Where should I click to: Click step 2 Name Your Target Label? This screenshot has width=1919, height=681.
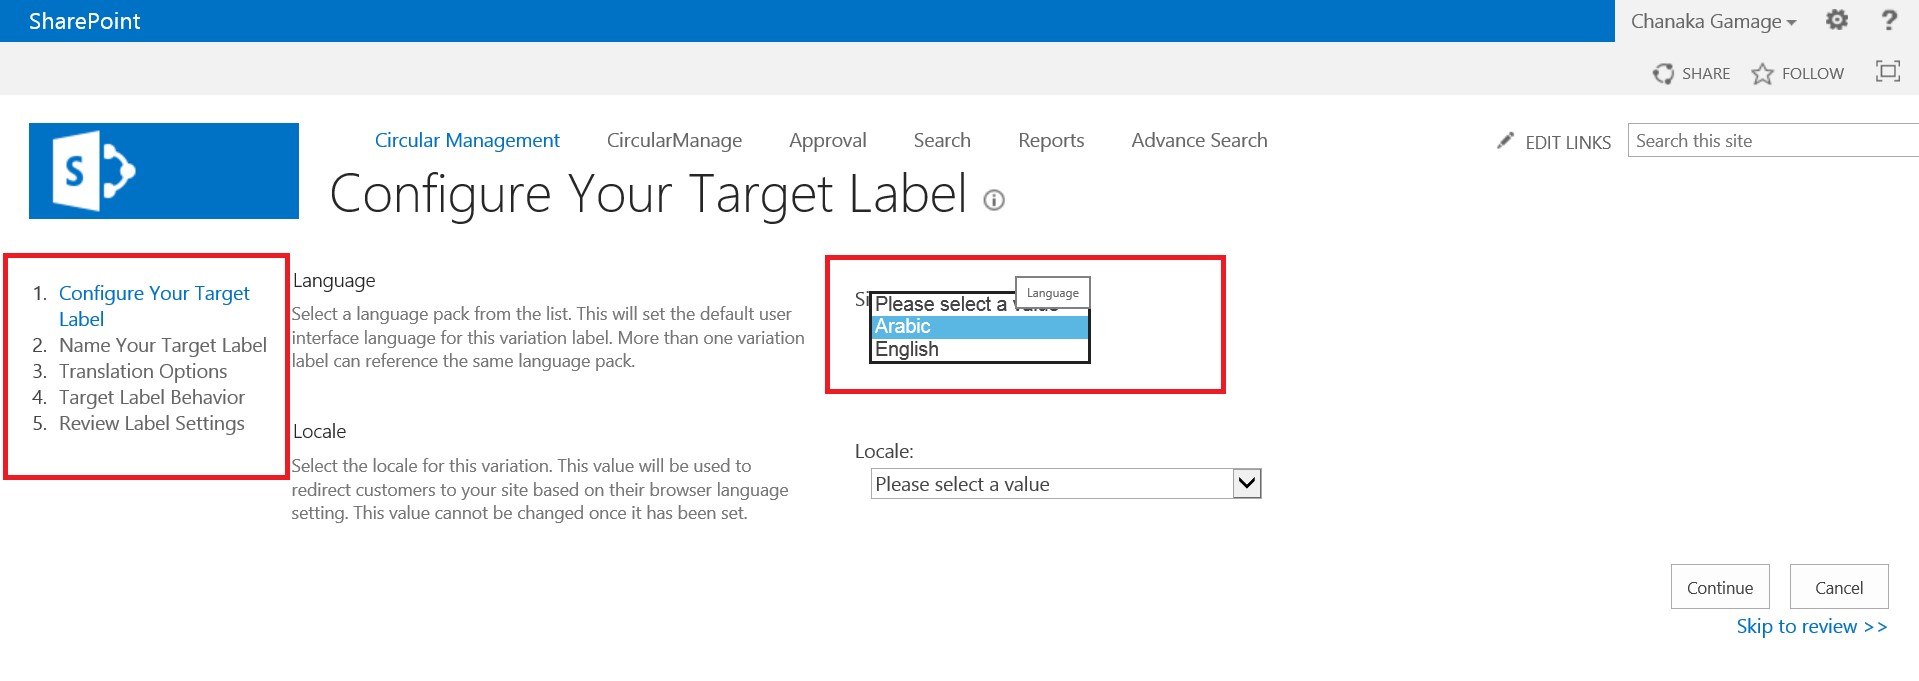[163, 345]
